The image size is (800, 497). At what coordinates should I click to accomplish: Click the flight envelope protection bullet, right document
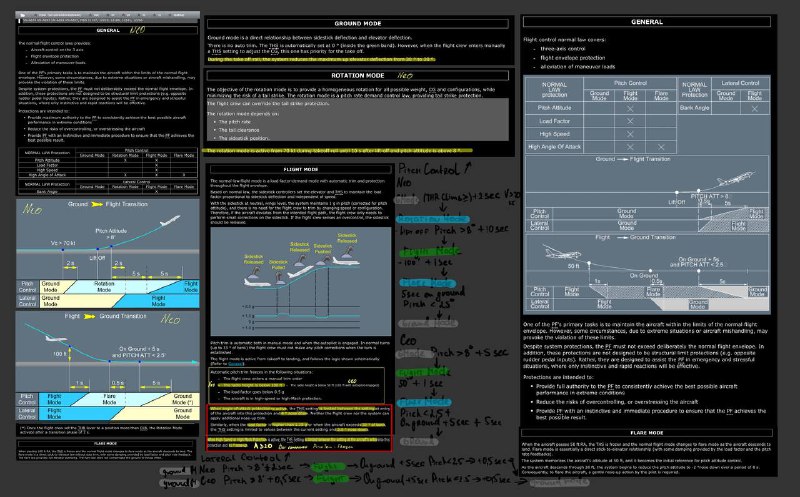pyautogui.click(x=572, y=58)
